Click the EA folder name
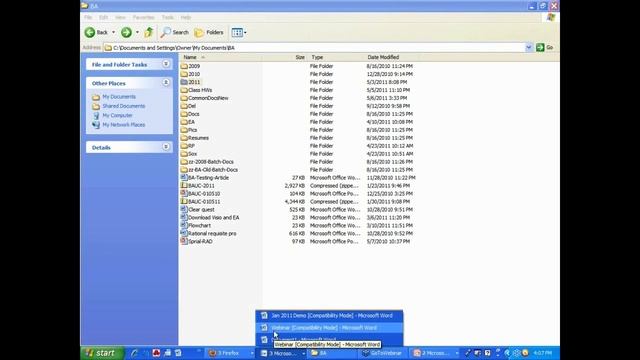Screen dimensions: 640x360 tap(191, 122)
